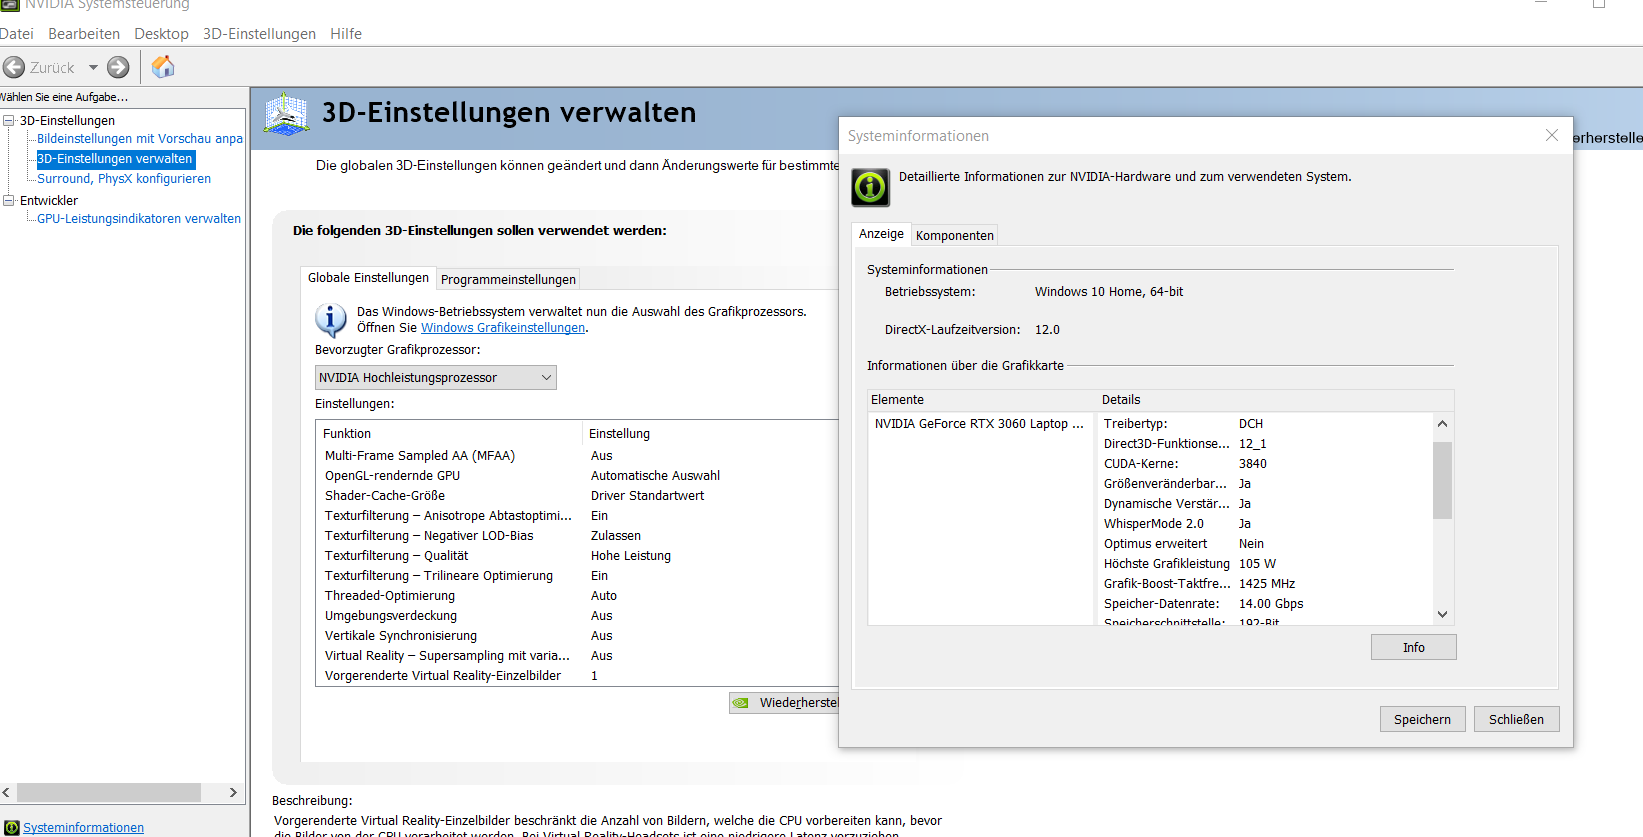
Task: Click the Schließen button
Action: pos(1516,720)
